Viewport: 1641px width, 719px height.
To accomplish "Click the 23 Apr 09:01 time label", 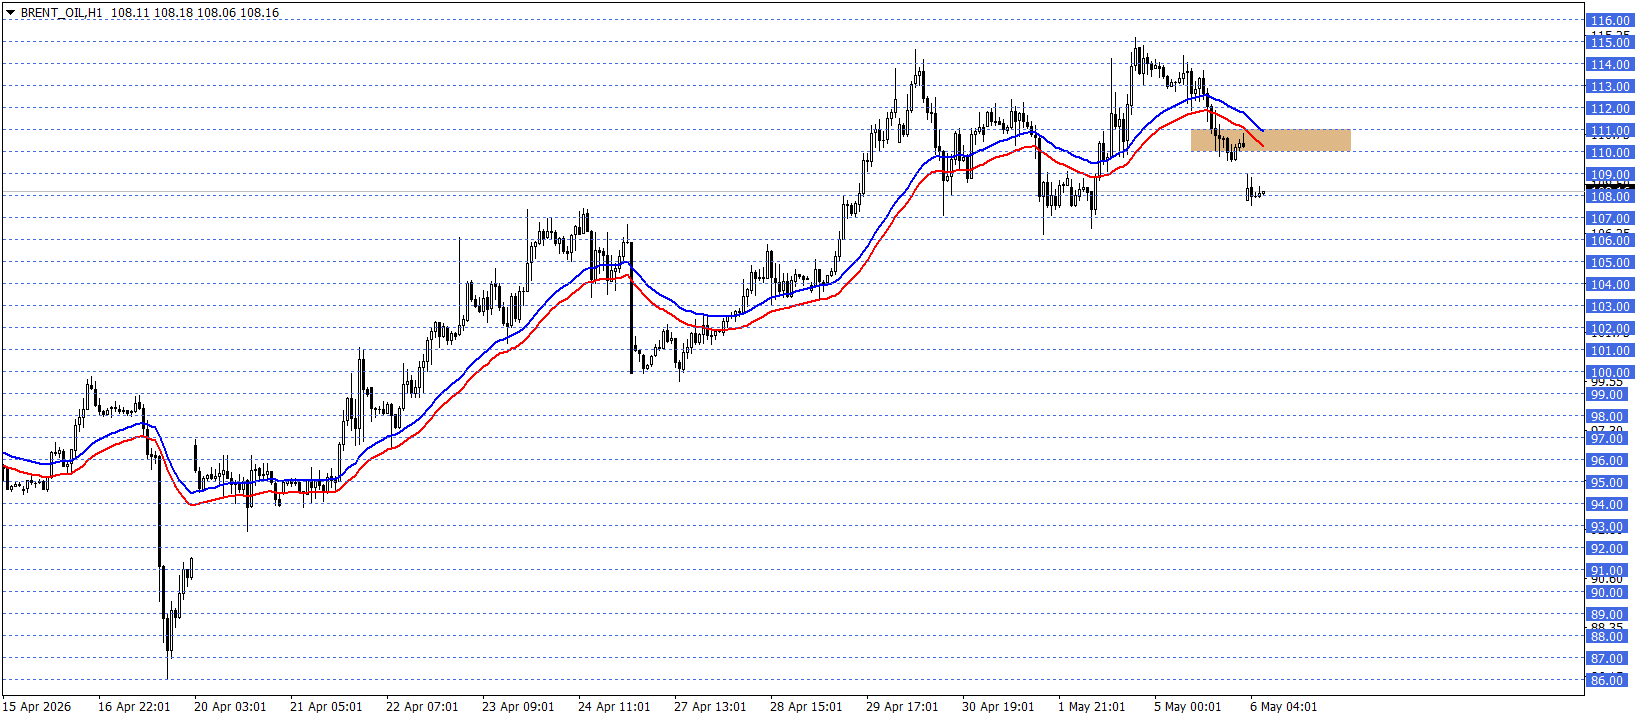I will tap(518, 707).
